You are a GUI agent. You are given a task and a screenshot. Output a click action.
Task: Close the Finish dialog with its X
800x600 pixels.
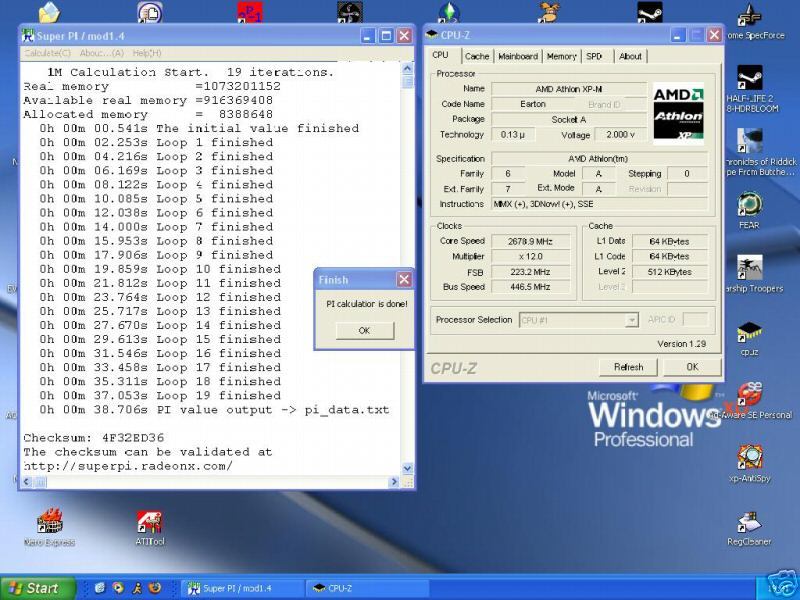point(404,279)
